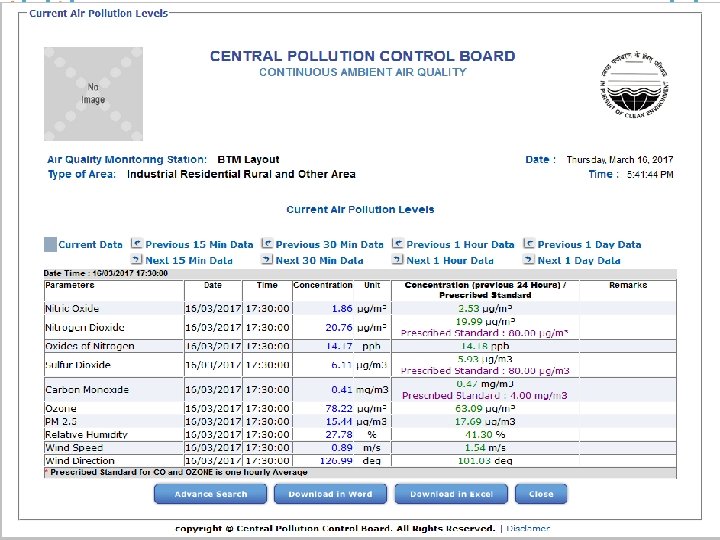Click the Download in Word button

tap(330, 494)
